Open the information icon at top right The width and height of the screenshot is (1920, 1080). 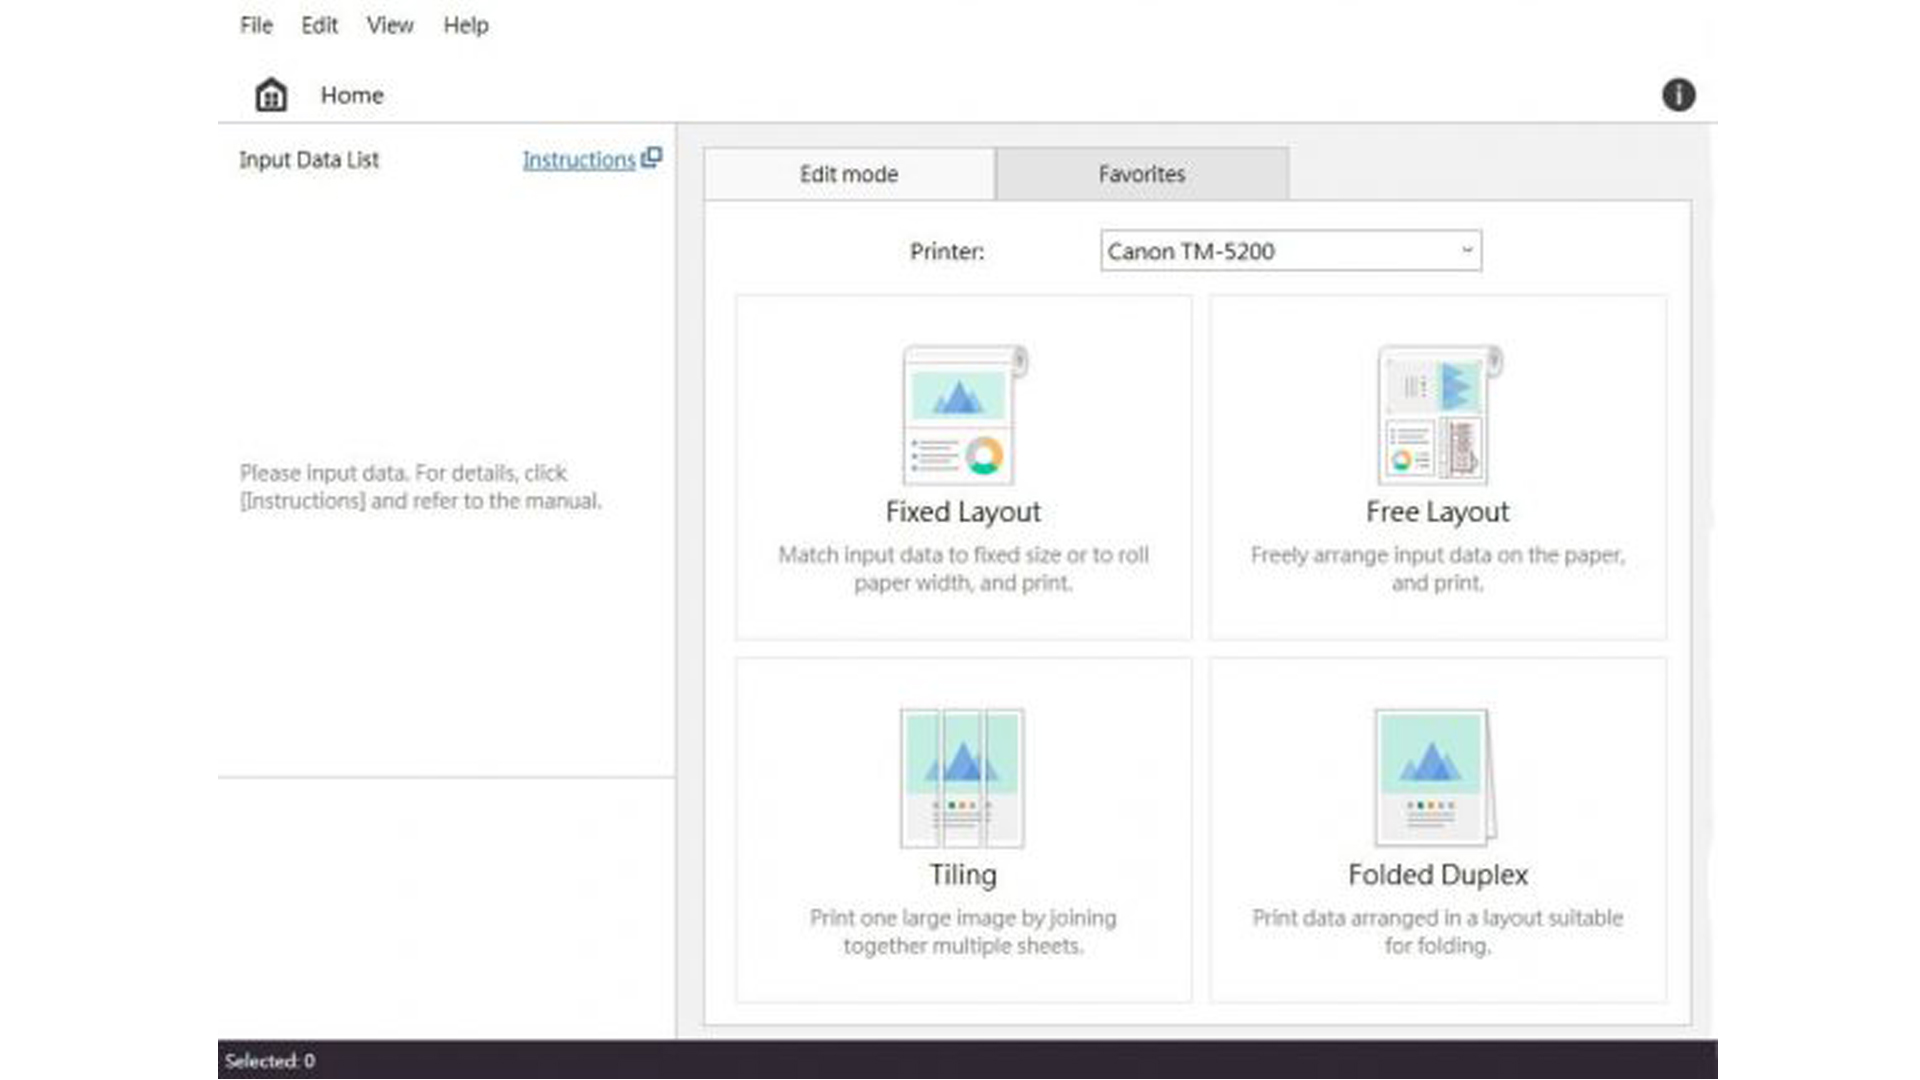[x=1678, y=95]
